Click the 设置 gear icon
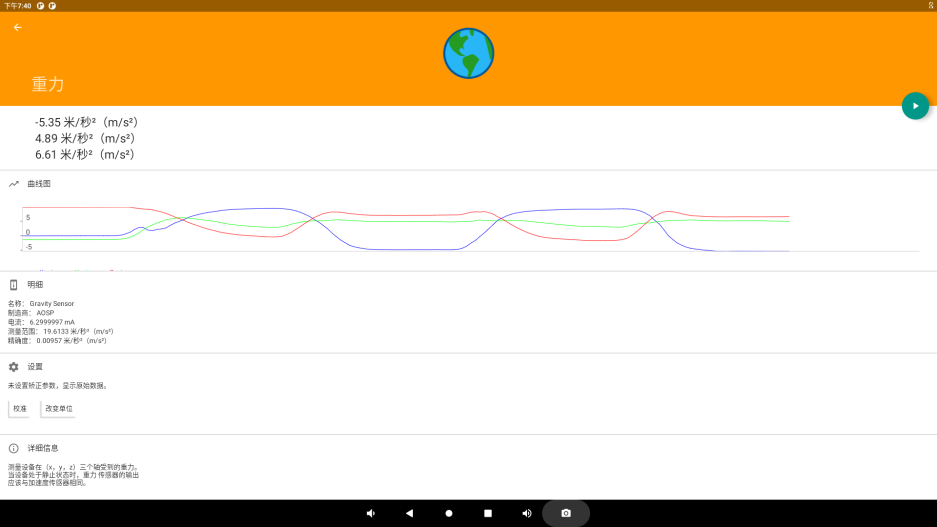 tap(14, 367)
